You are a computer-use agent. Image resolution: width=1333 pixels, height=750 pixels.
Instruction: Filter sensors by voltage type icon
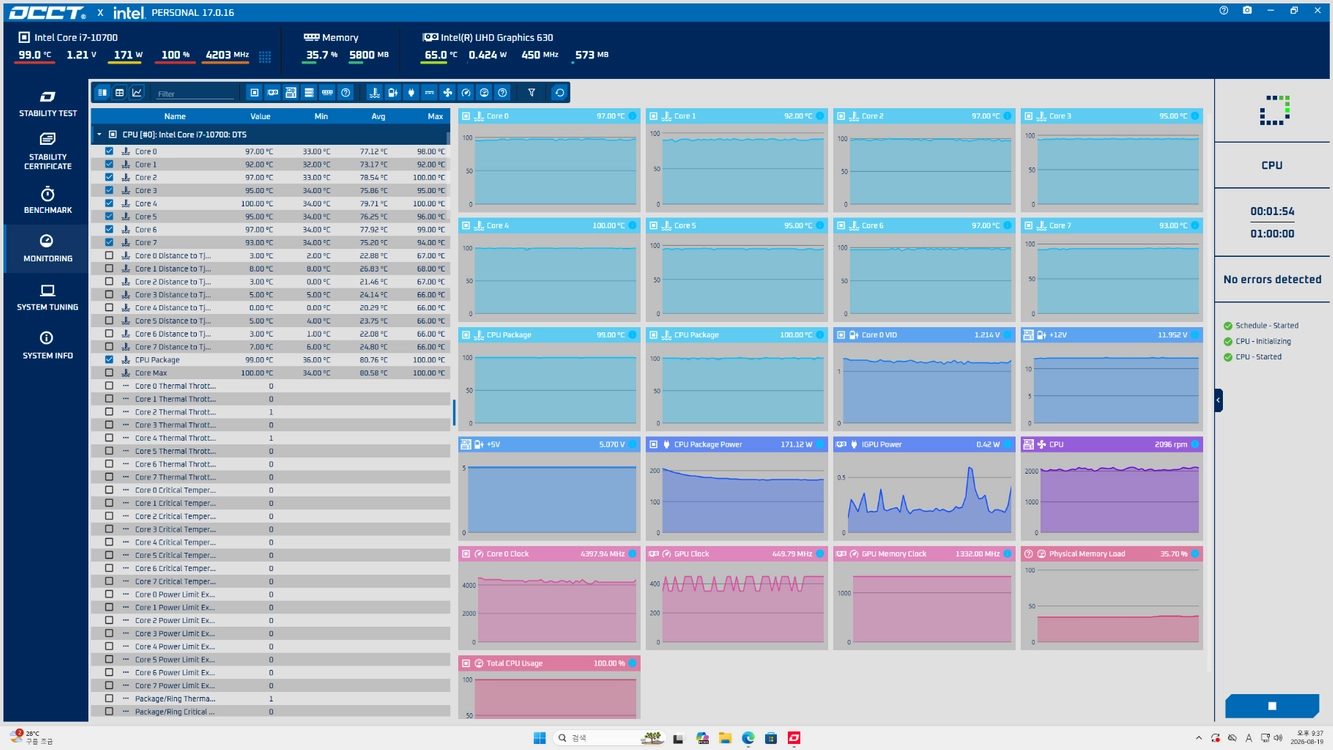[x=392, y=93]
